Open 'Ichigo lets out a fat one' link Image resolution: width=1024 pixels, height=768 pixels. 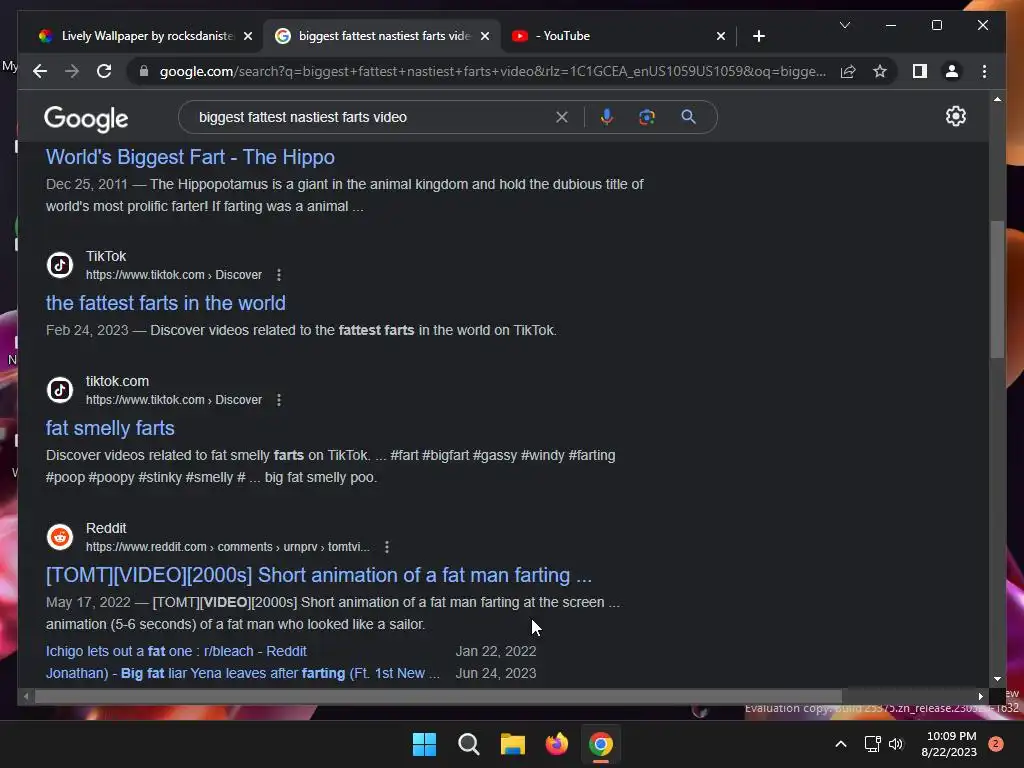click(176, 651)
